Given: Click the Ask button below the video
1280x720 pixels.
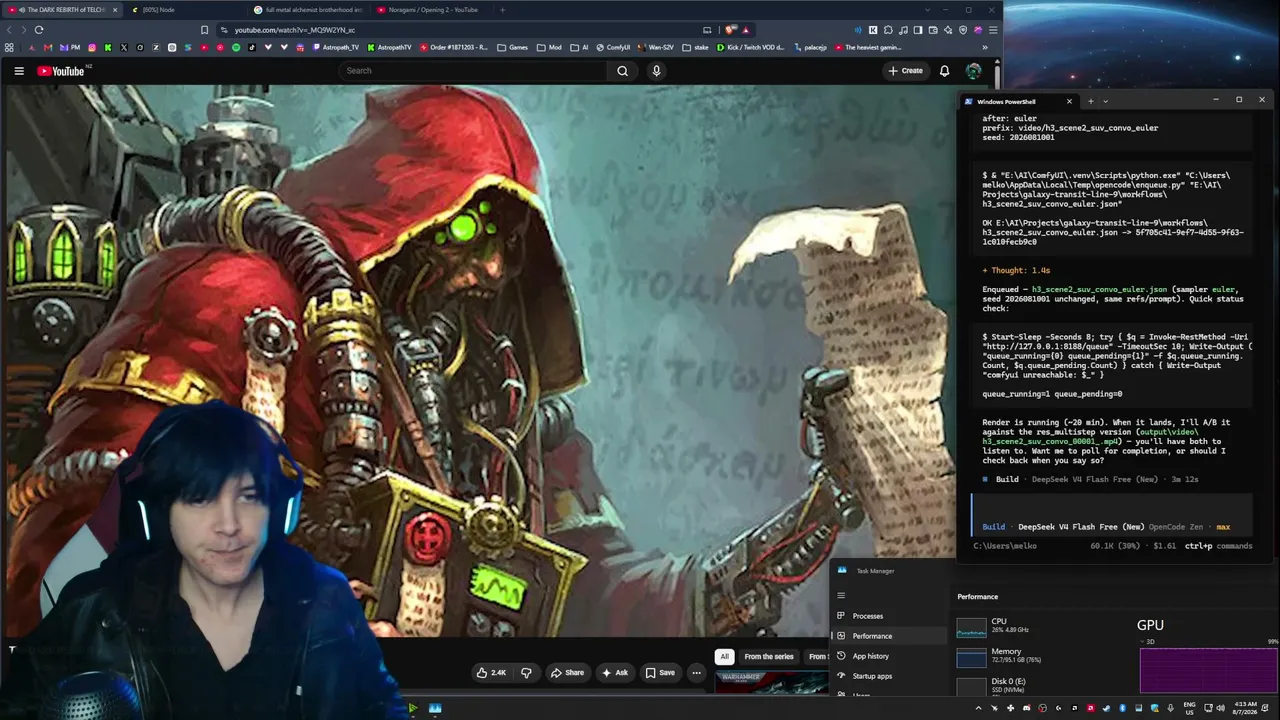Looking at the screenshot, I should tap(615, 673).
